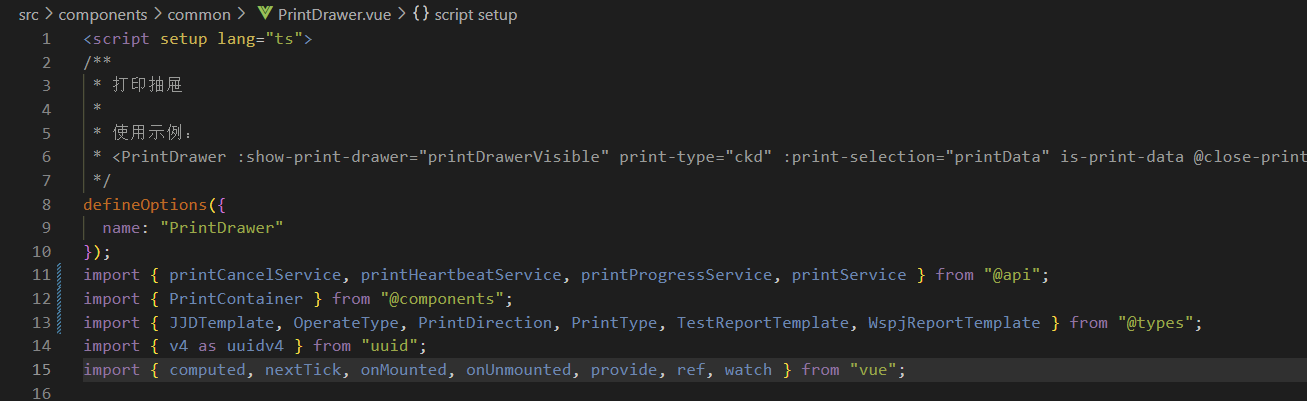Click the script setup breadcrumb symbol

point(476,15)
